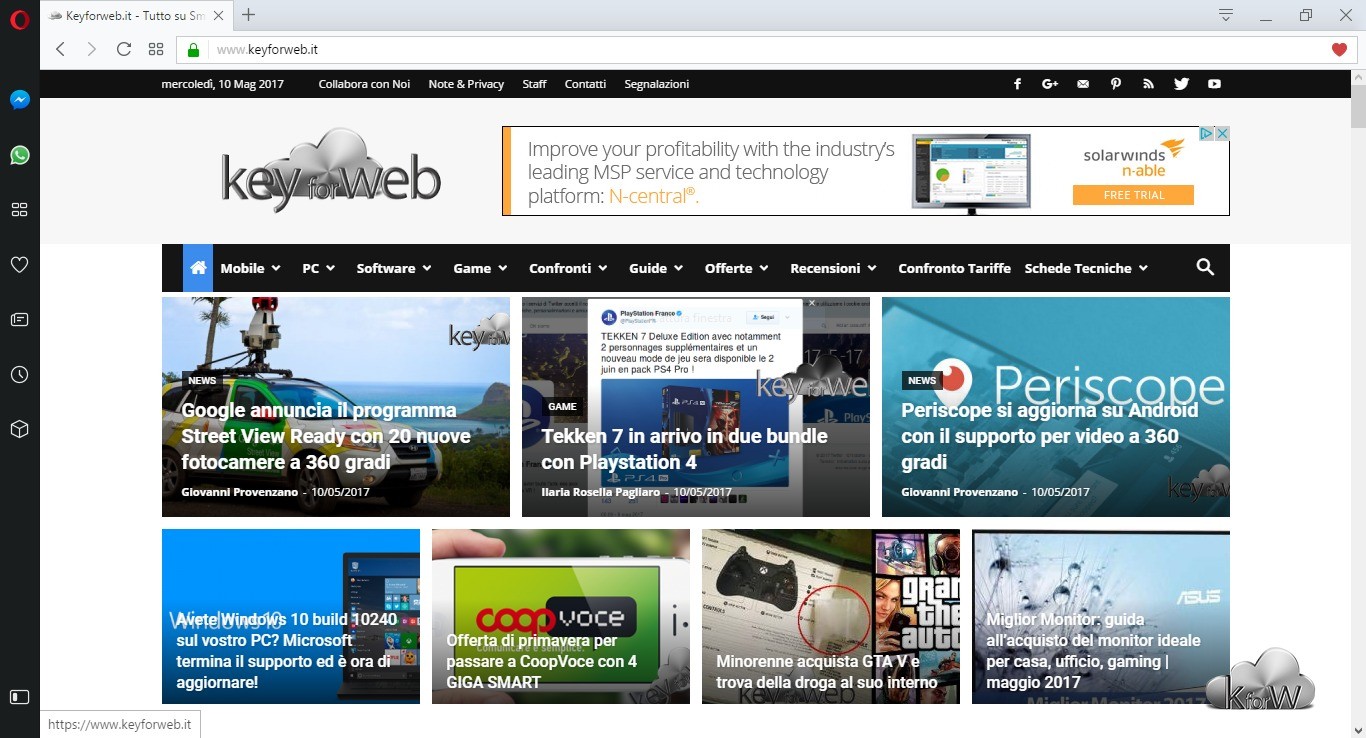Click the site search magnifier icon

(x=1205, y=267)
